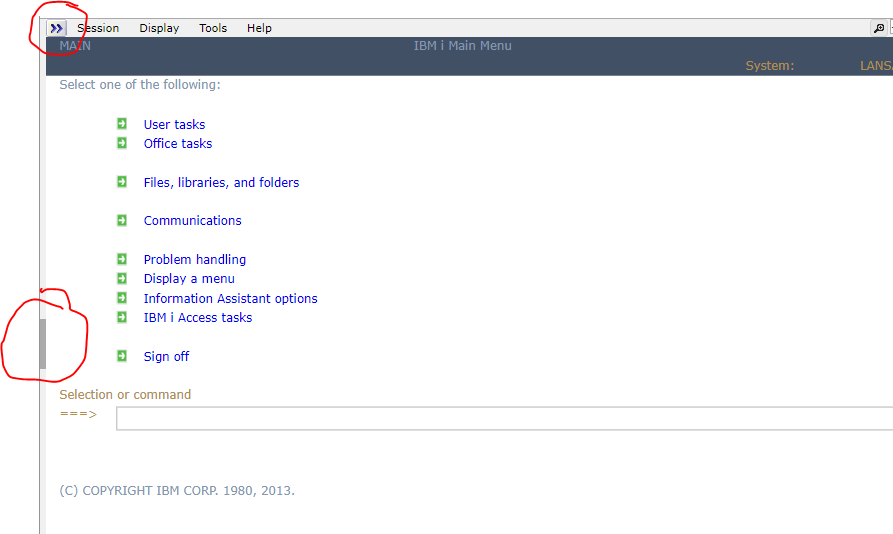Open IBM i Access tasks link
The image size is (893, 534).
[x=198, y=318]
